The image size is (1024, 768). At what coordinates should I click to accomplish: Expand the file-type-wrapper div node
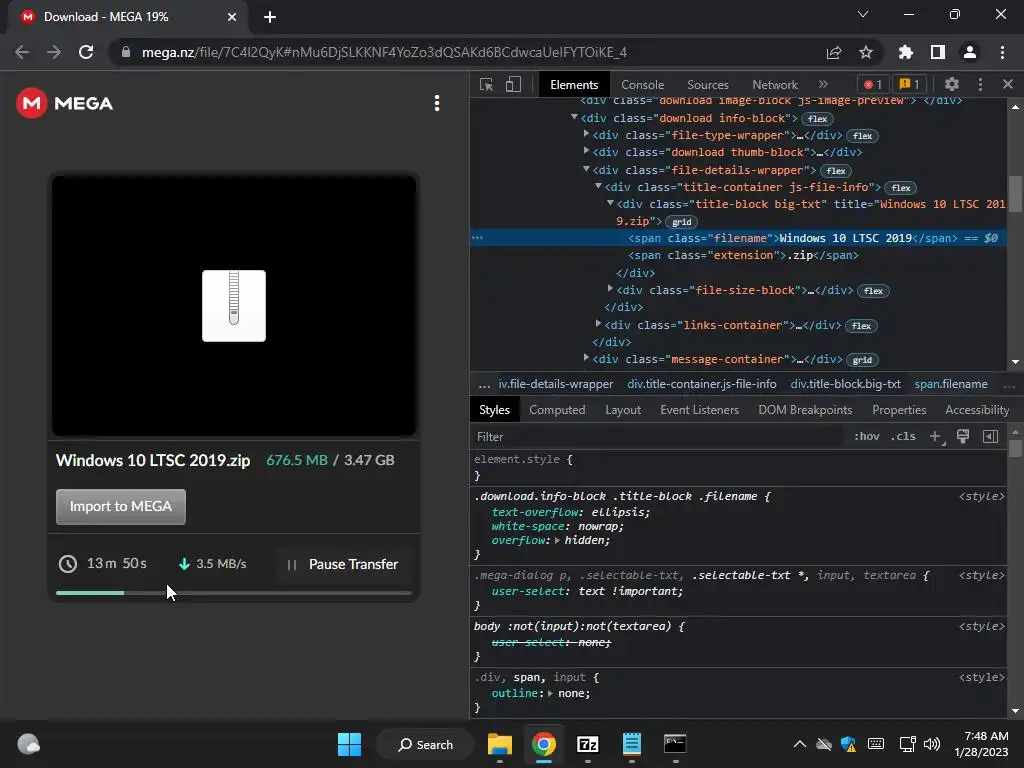point(586,135)
